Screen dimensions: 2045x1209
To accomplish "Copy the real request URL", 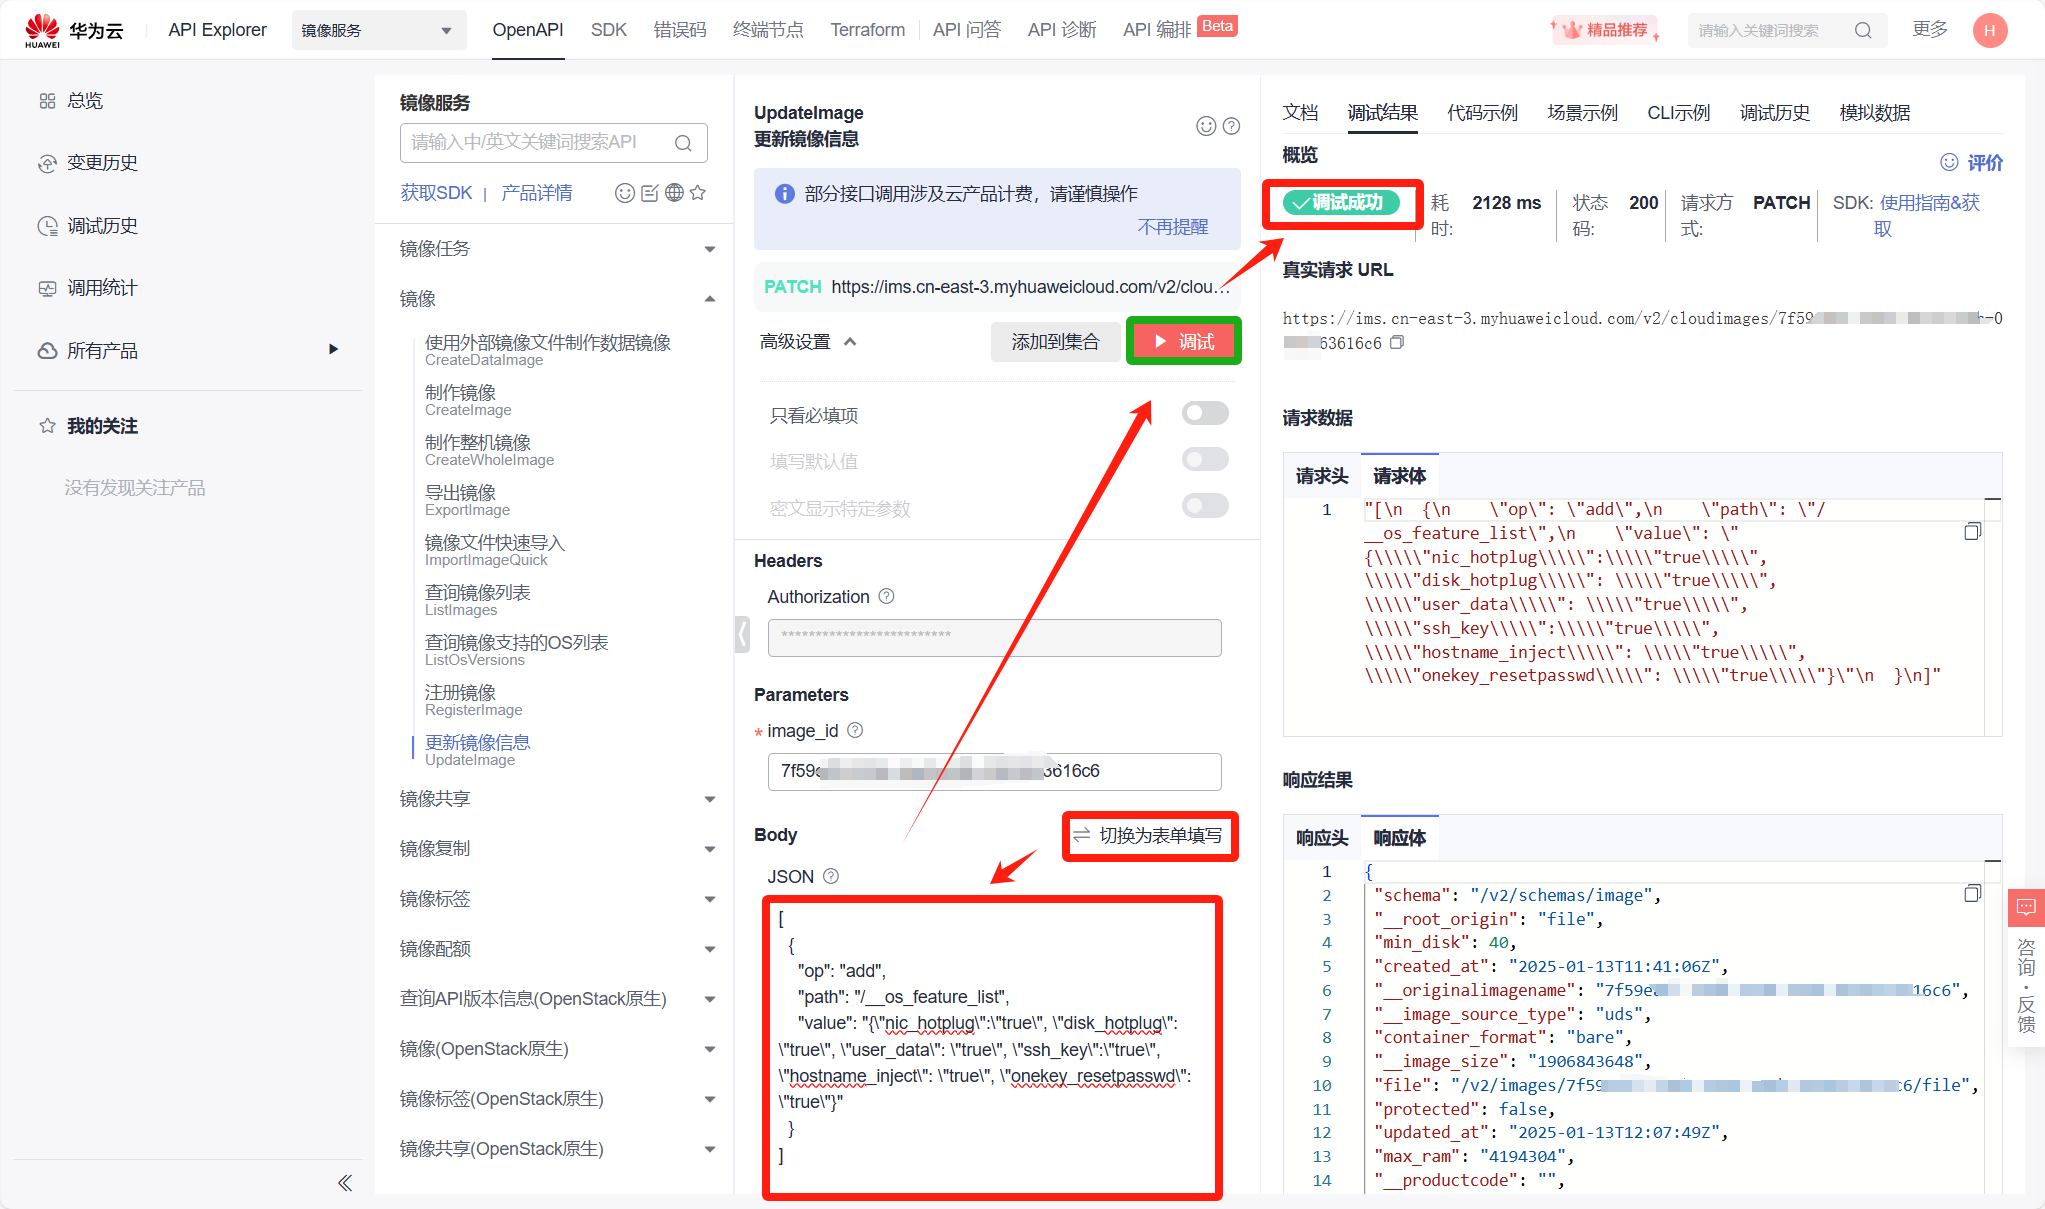I will click(1397, 343).
